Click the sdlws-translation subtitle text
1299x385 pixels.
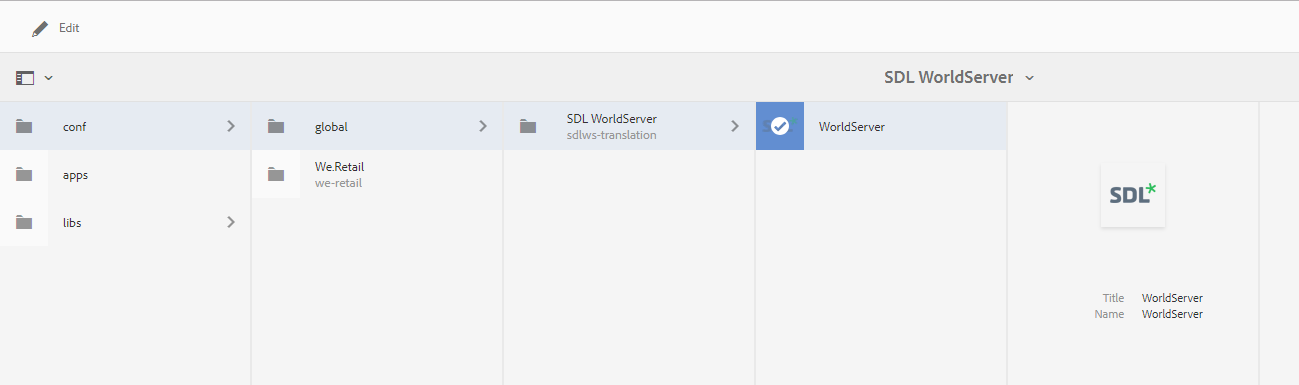612,135
